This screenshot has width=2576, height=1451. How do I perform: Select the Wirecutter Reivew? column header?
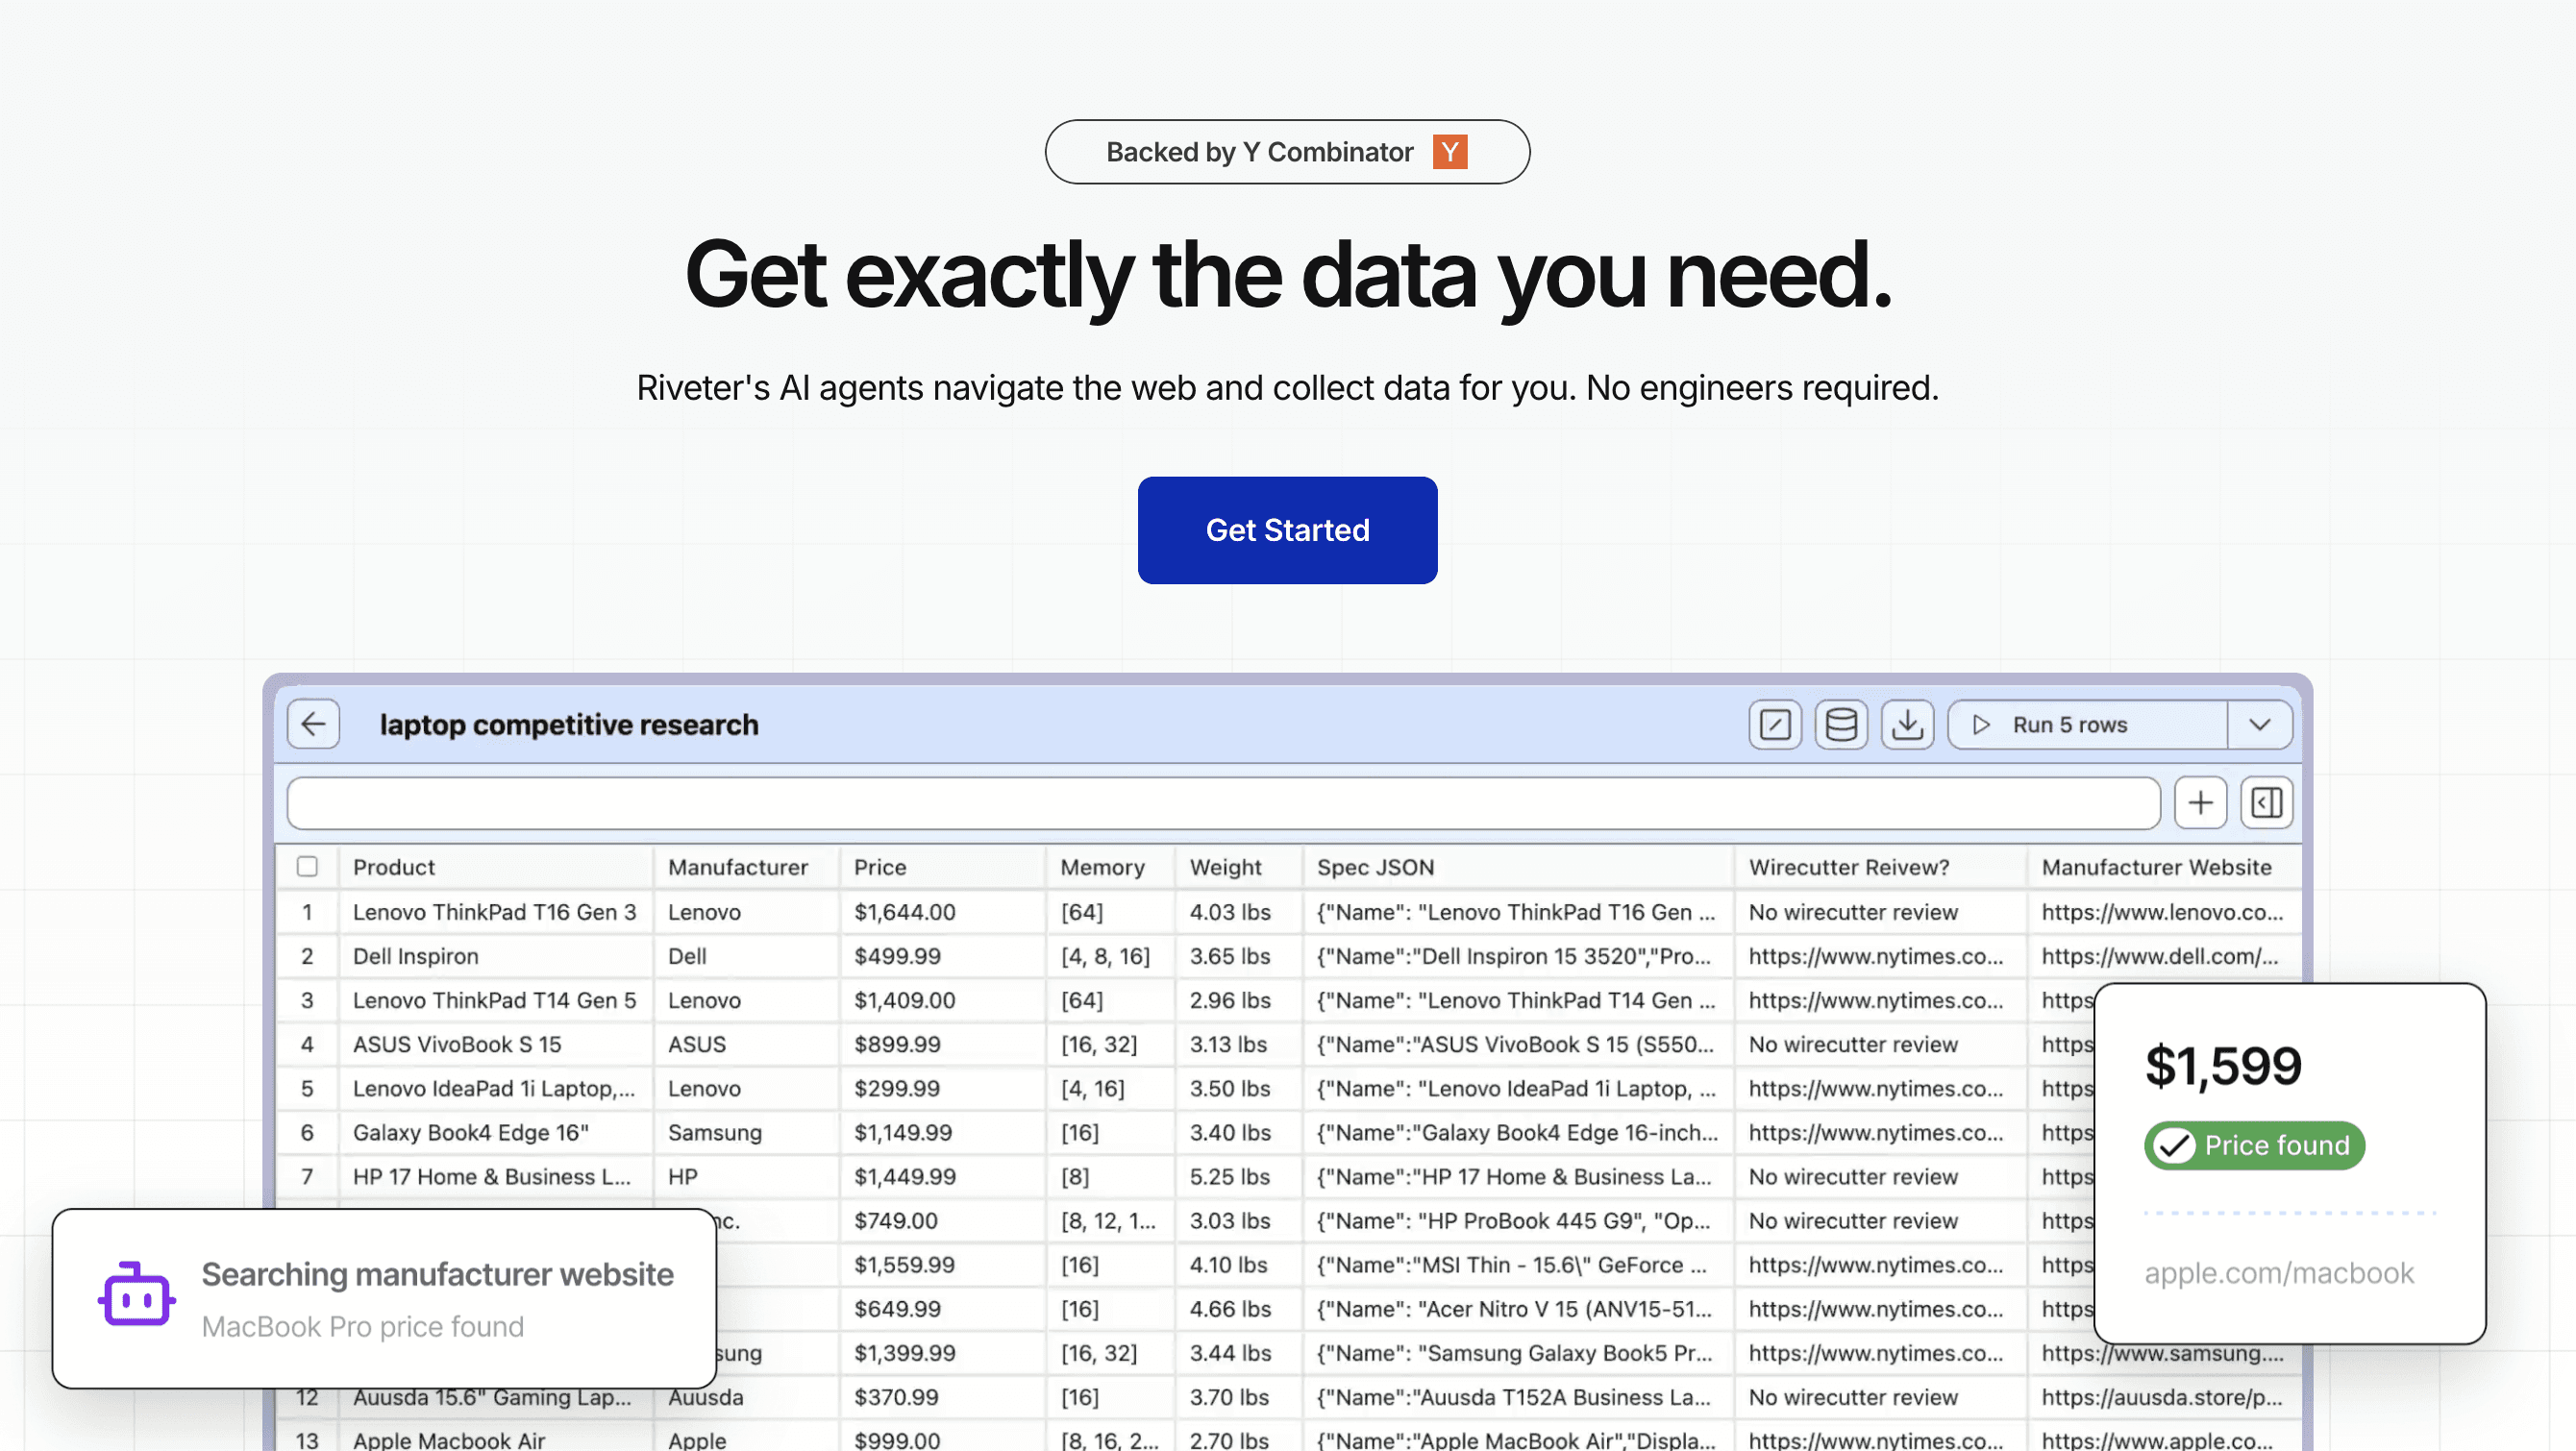tap(1849, 867)
